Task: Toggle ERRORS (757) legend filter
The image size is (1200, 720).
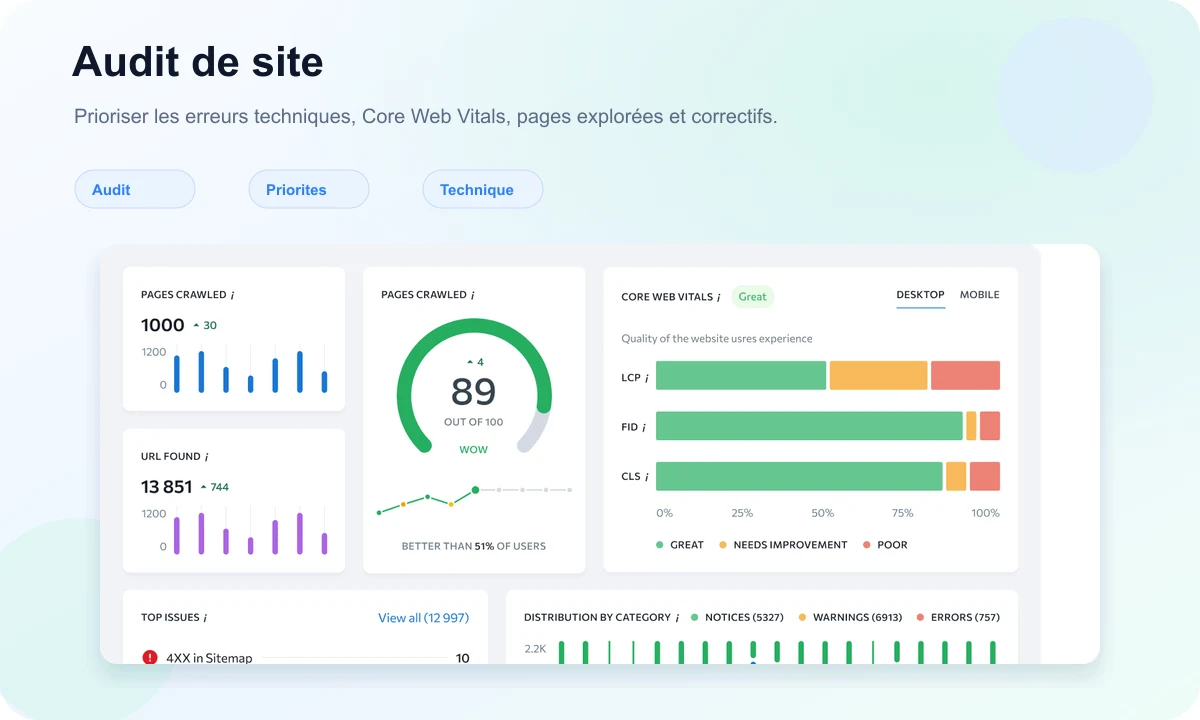Action: pyautogui.click(x=958, y=618)
